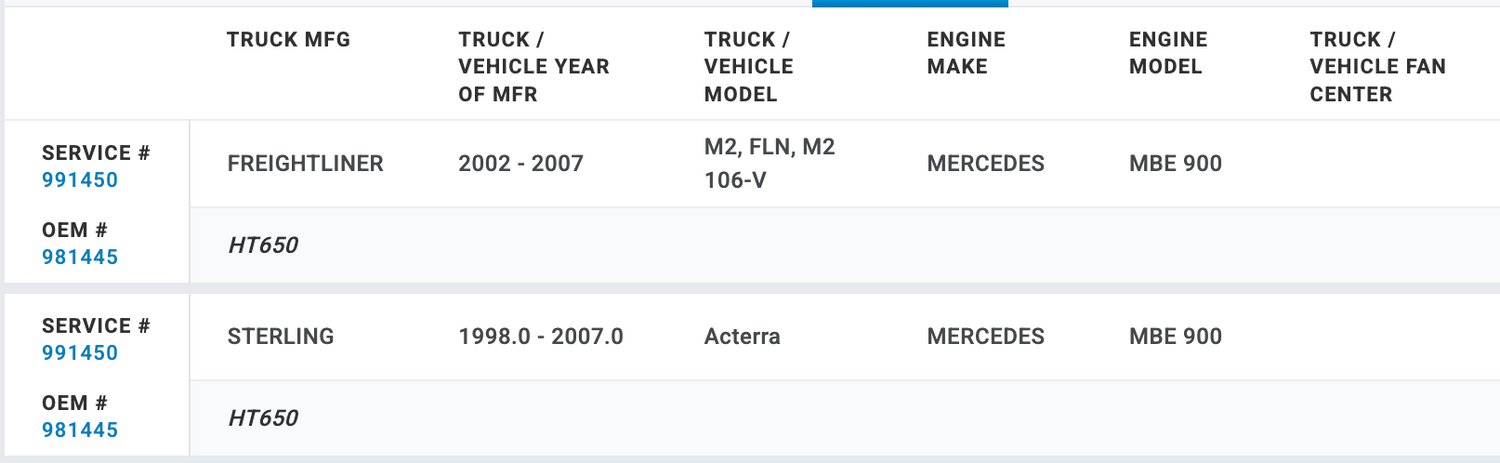Click the ENGINE MODEL column header
Viewport: 1500px width, 463px height.
point(1168,53)
